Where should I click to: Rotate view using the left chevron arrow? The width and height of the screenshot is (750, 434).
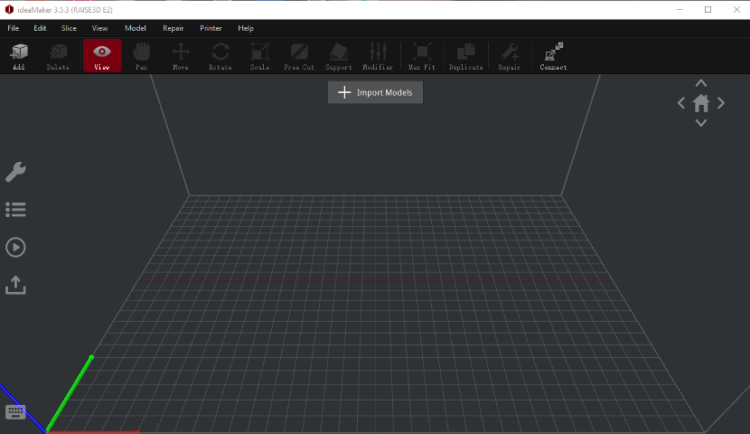point(681,103)
